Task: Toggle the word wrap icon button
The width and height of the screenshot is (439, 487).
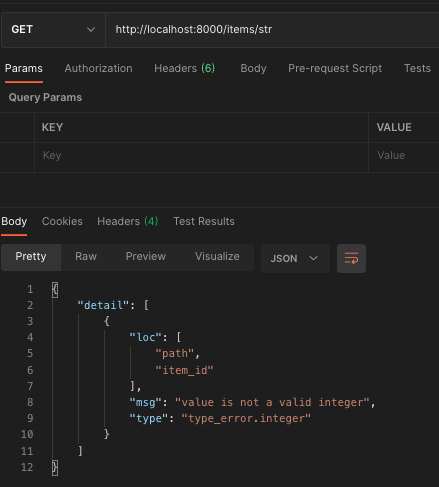Action: coord(351,258)
